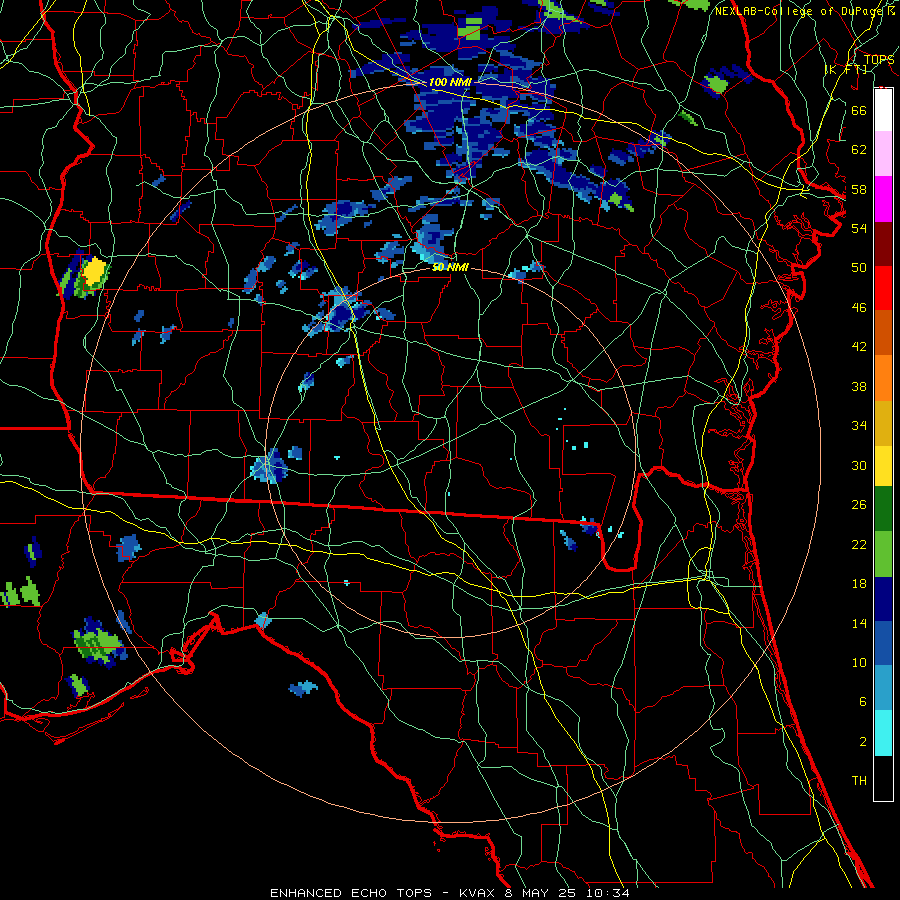Click the black threshold swatch at legend bottom
Viewport: 900px width, 900px height.
[x=883, y=778]
